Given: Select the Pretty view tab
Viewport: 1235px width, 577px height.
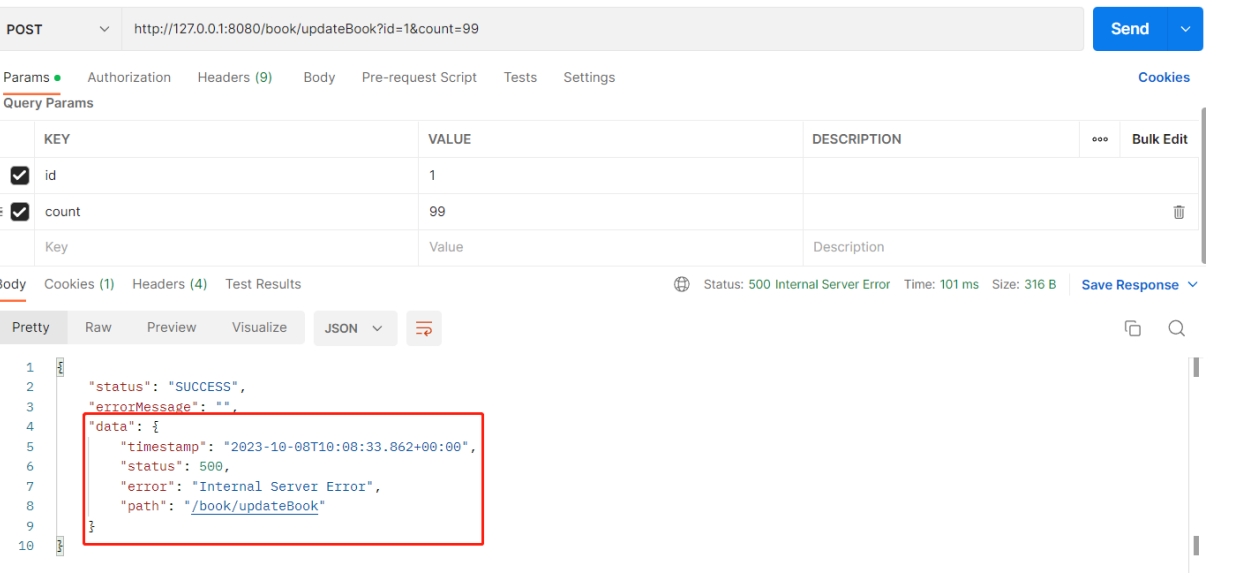Looking at the screenshot, I should click(31, 328).
